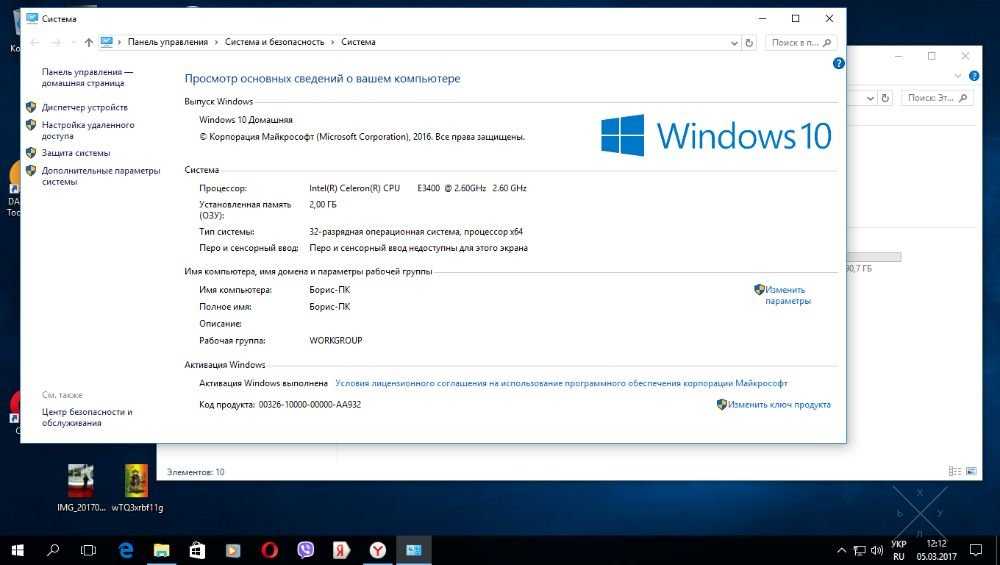Refresh the background Explorer window

point(885,98)
